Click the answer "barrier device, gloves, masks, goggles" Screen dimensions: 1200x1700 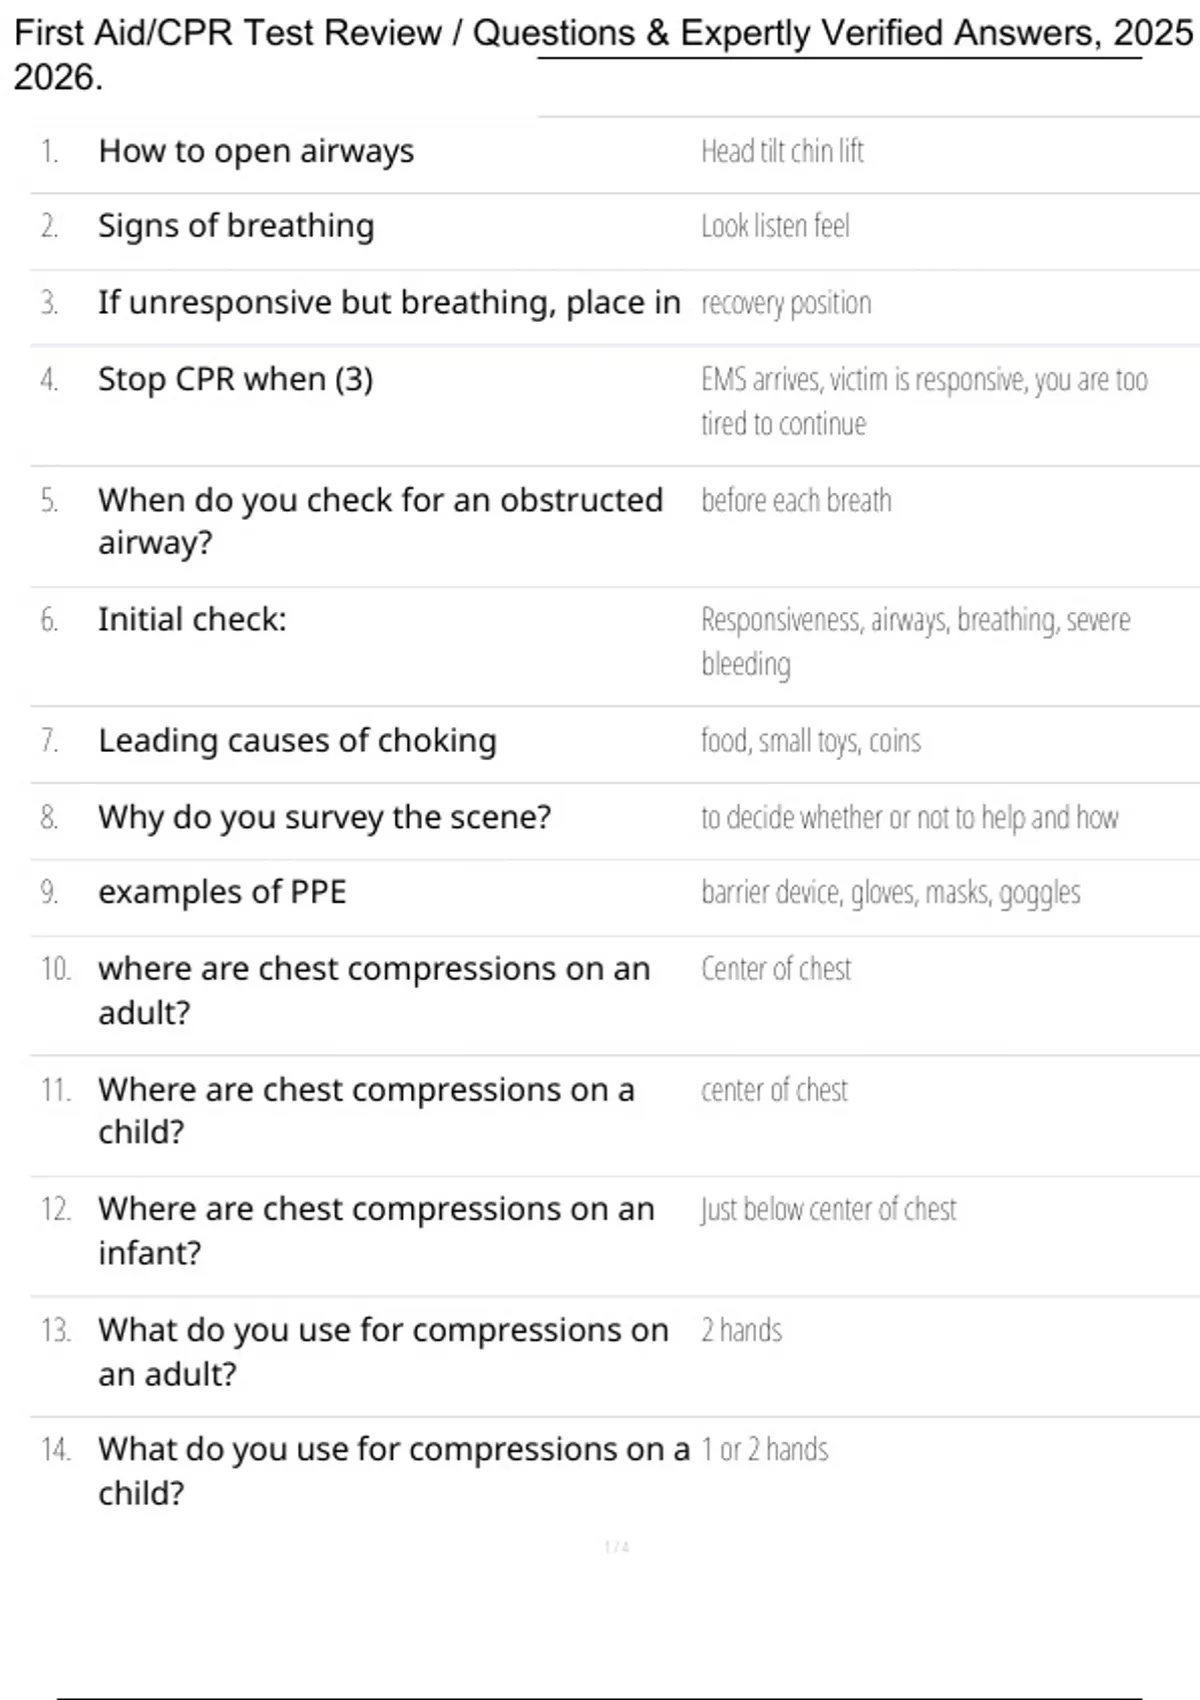[891, 892]
